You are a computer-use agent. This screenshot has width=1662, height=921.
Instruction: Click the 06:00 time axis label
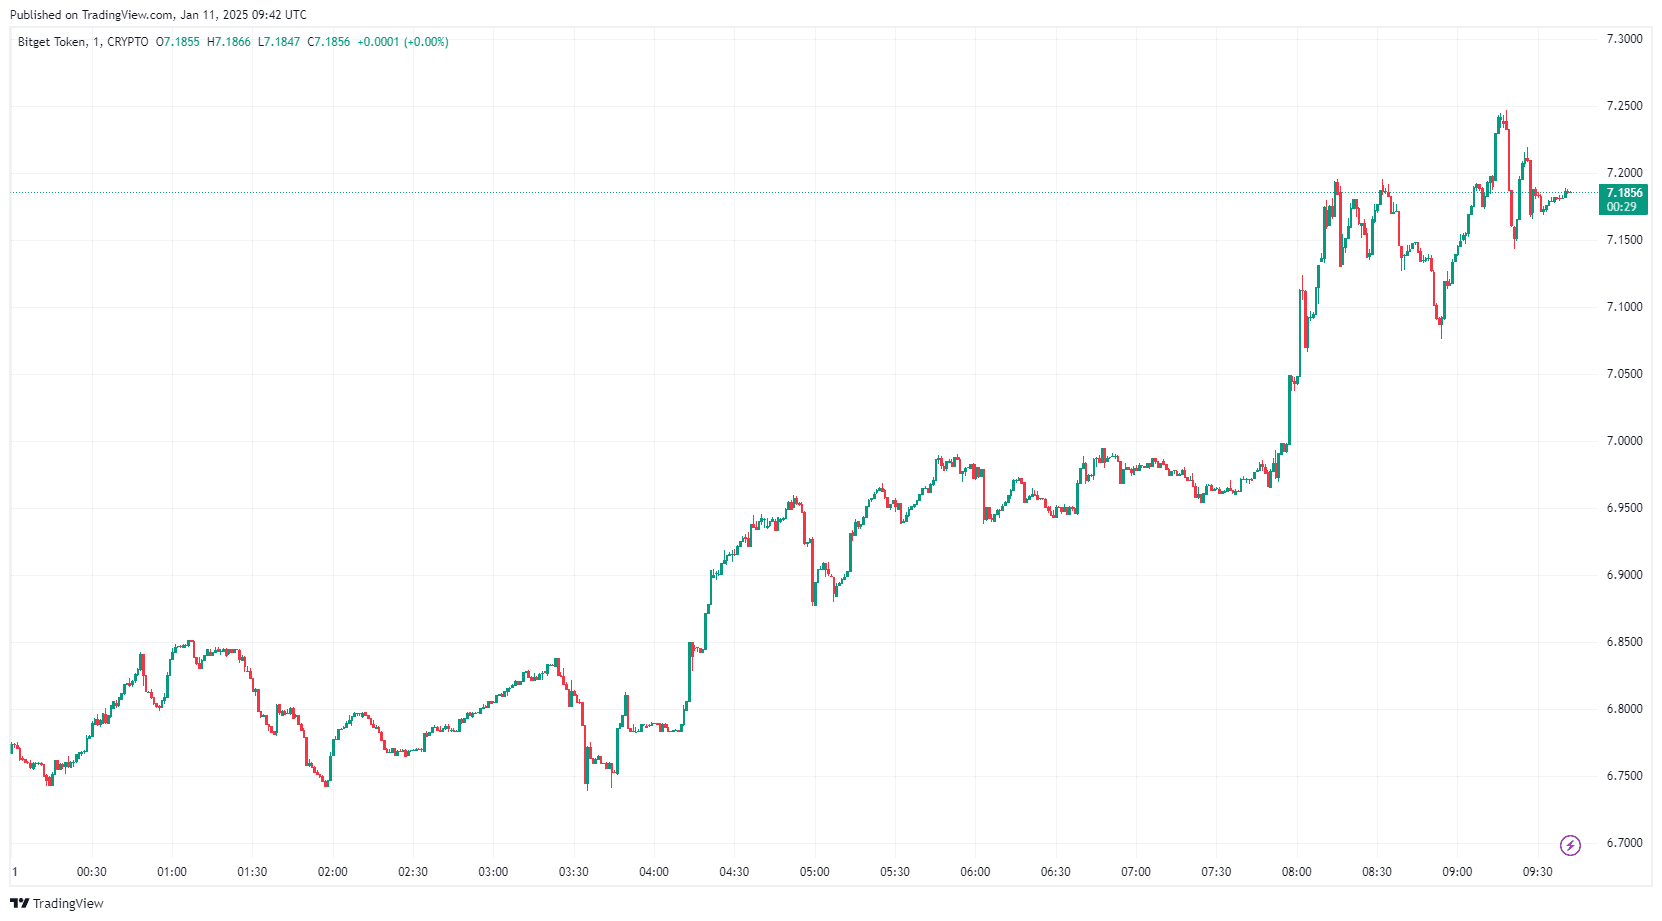(x=975, y=872)
